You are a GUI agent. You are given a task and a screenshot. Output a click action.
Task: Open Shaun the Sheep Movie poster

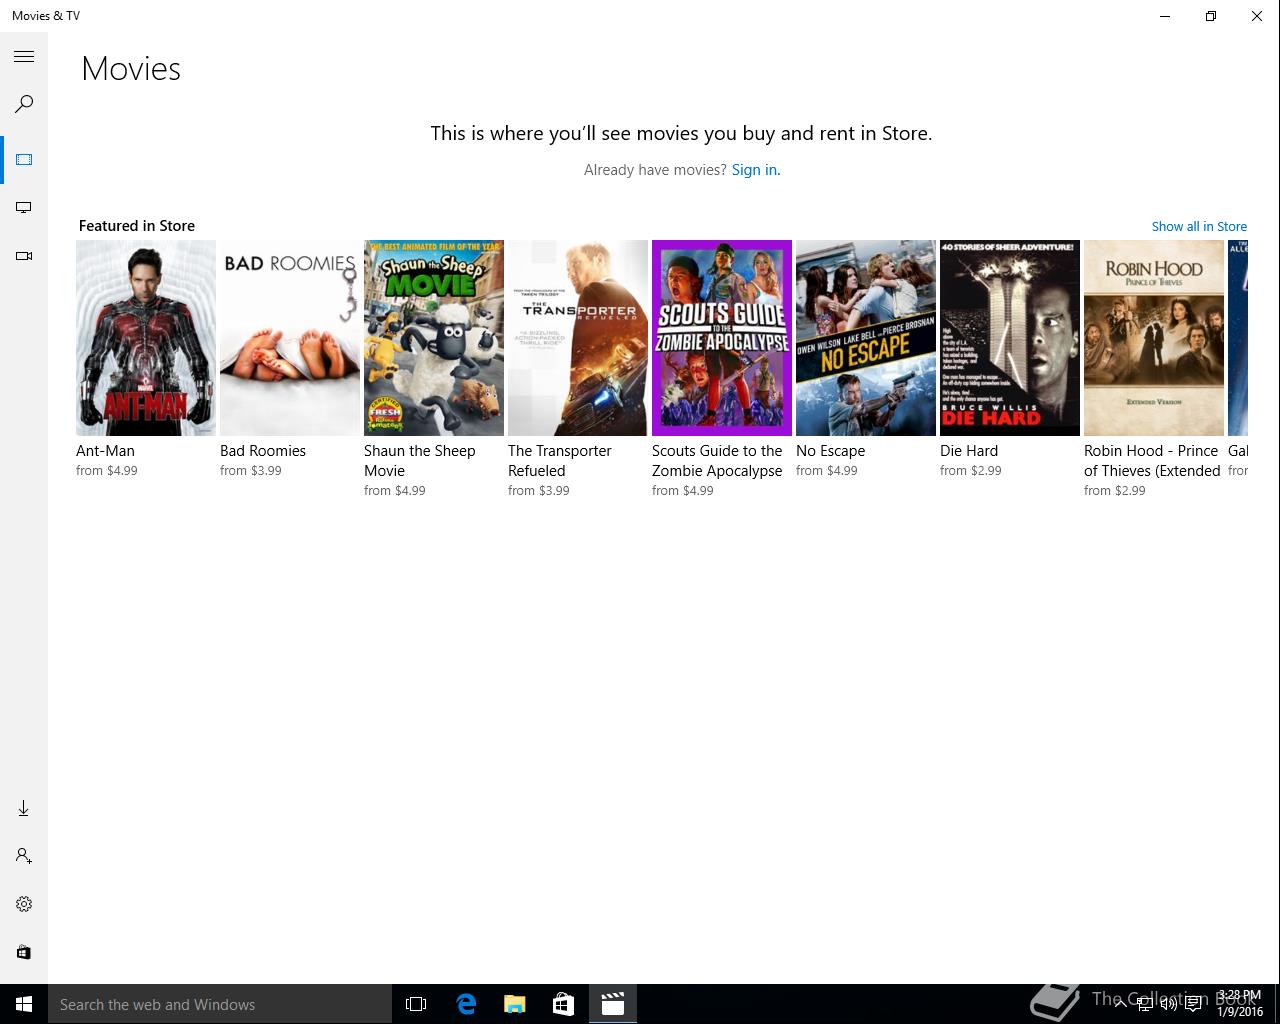tap(434, 338)
